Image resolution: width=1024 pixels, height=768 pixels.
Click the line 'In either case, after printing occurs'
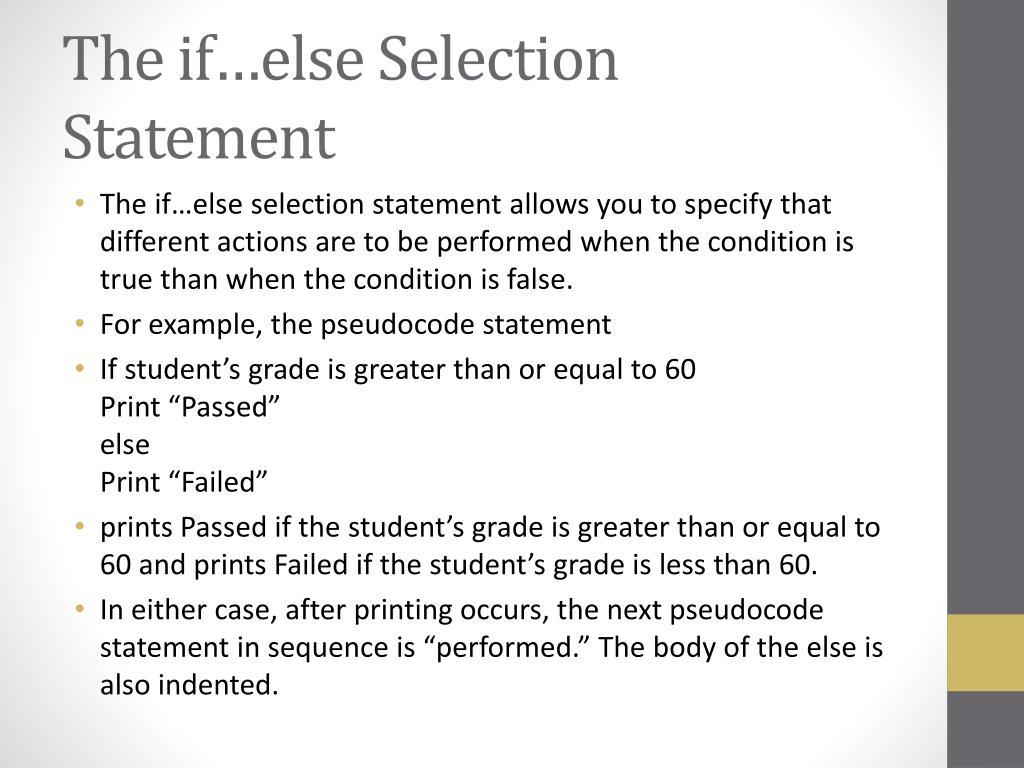tap(461, 611)
